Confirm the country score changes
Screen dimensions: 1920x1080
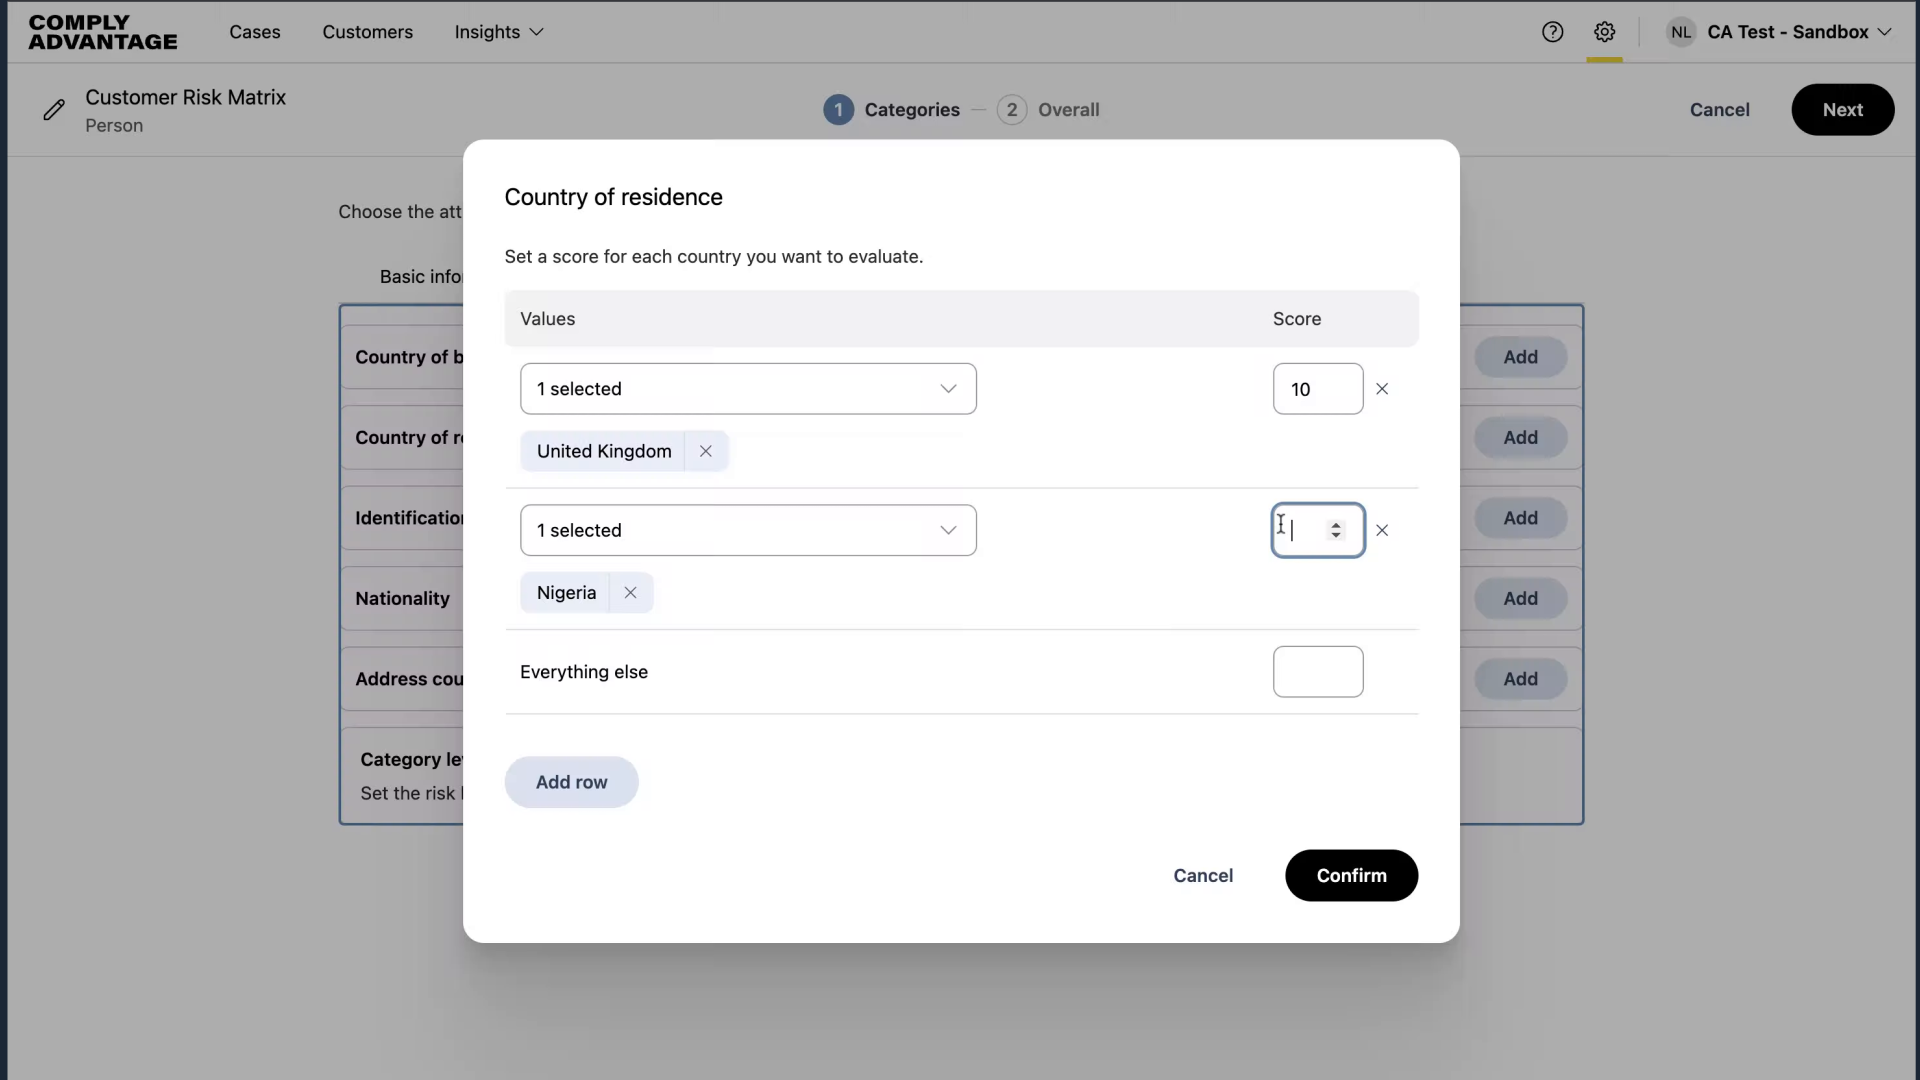tap(1350, 875)
